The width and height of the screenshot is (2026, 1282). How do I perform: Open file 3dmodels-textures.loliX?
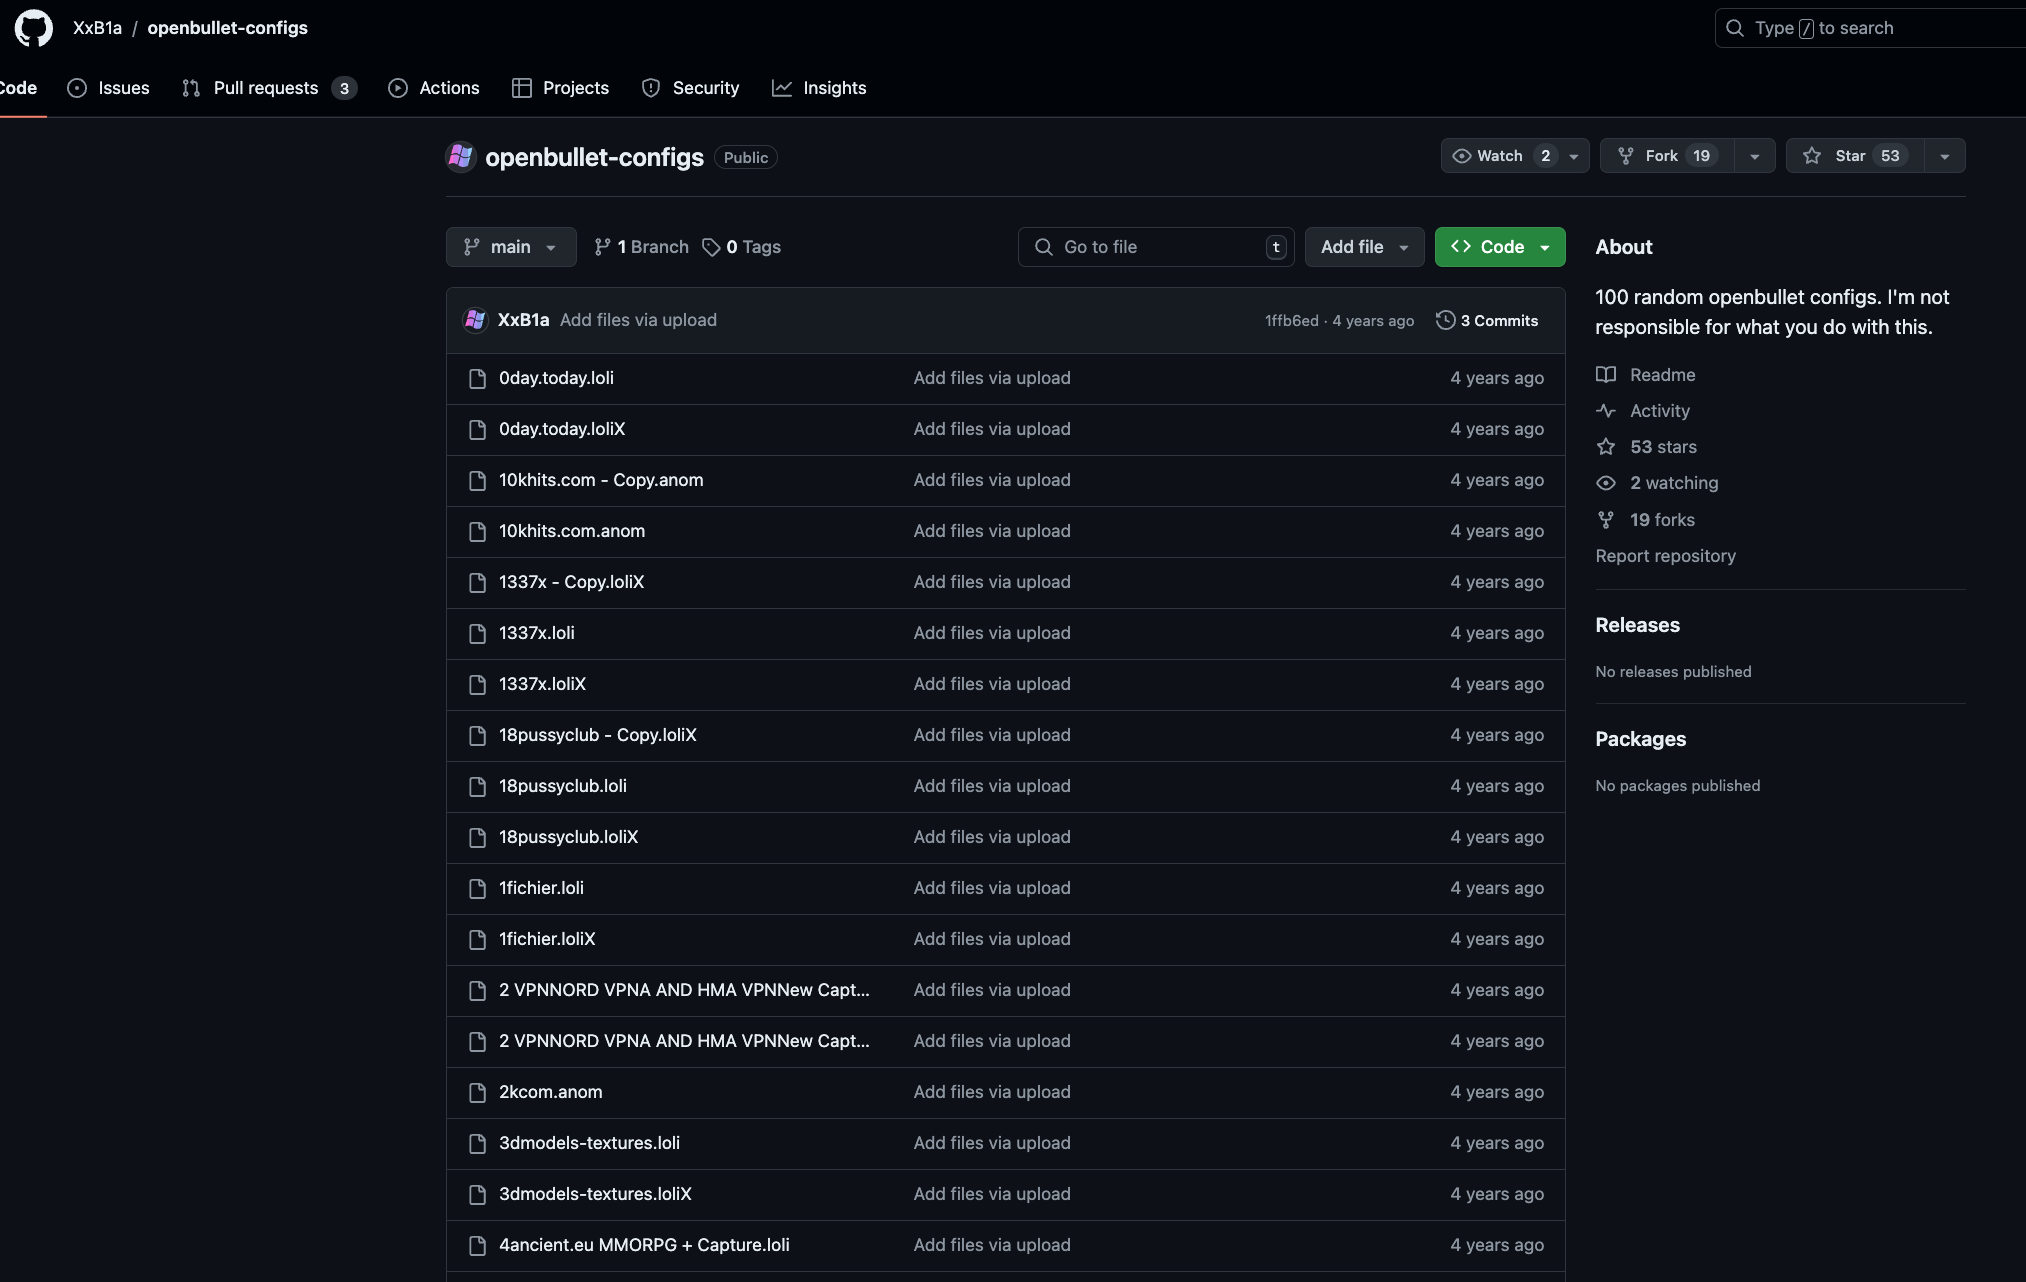coord(595,1194)
